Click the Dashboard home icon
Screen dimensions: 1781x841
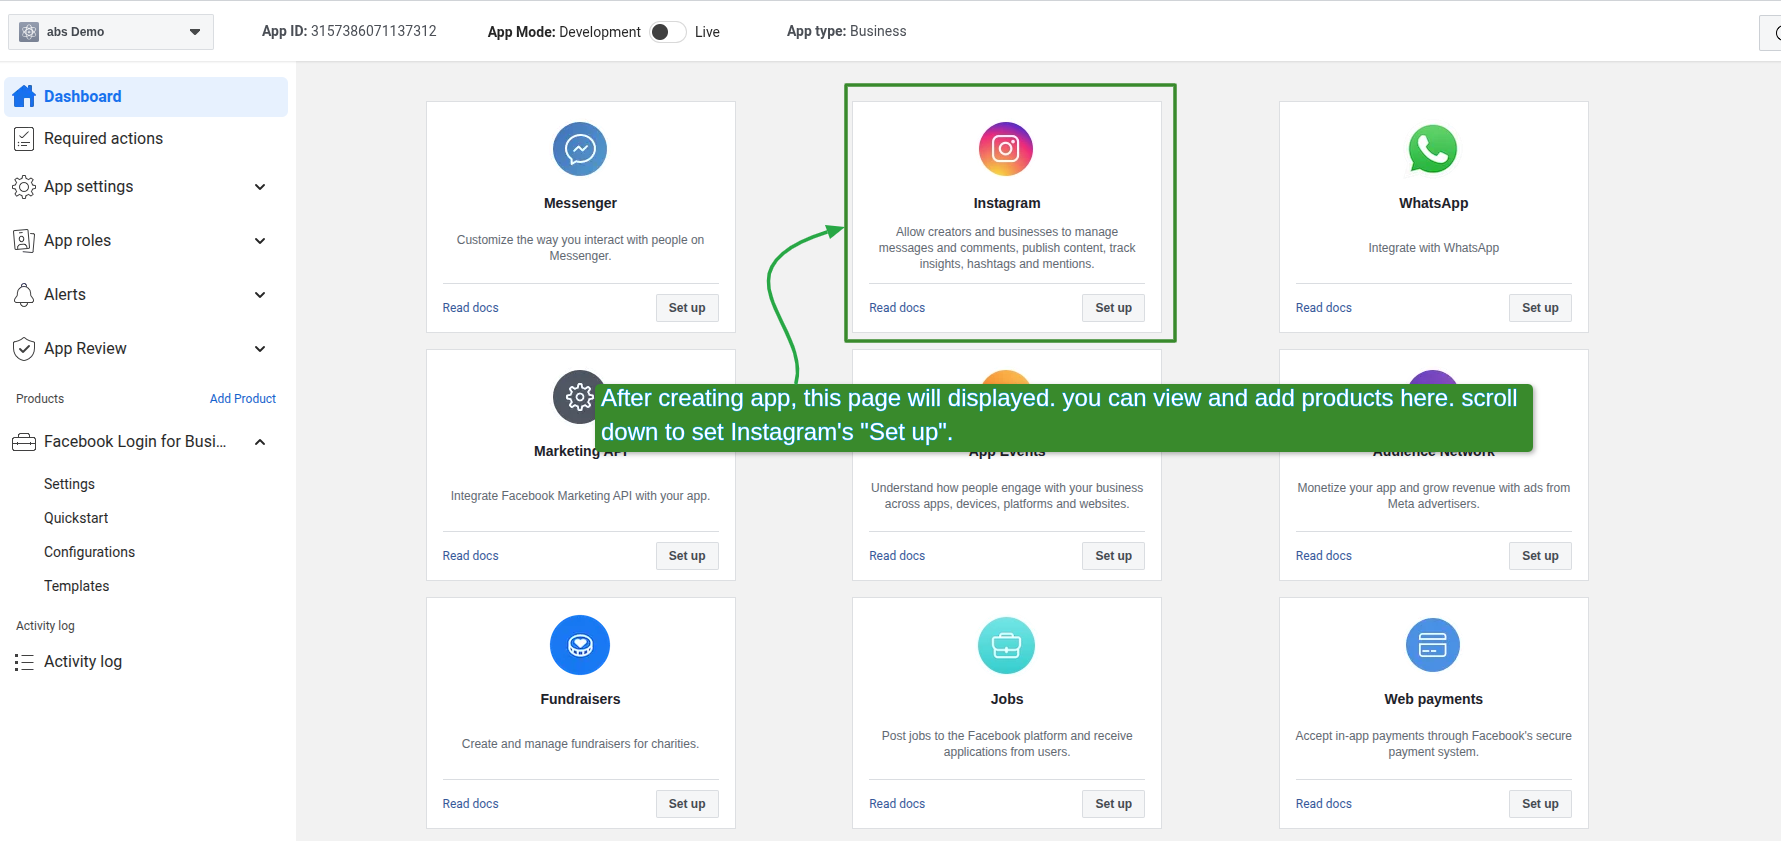click(x=25, y=96)
